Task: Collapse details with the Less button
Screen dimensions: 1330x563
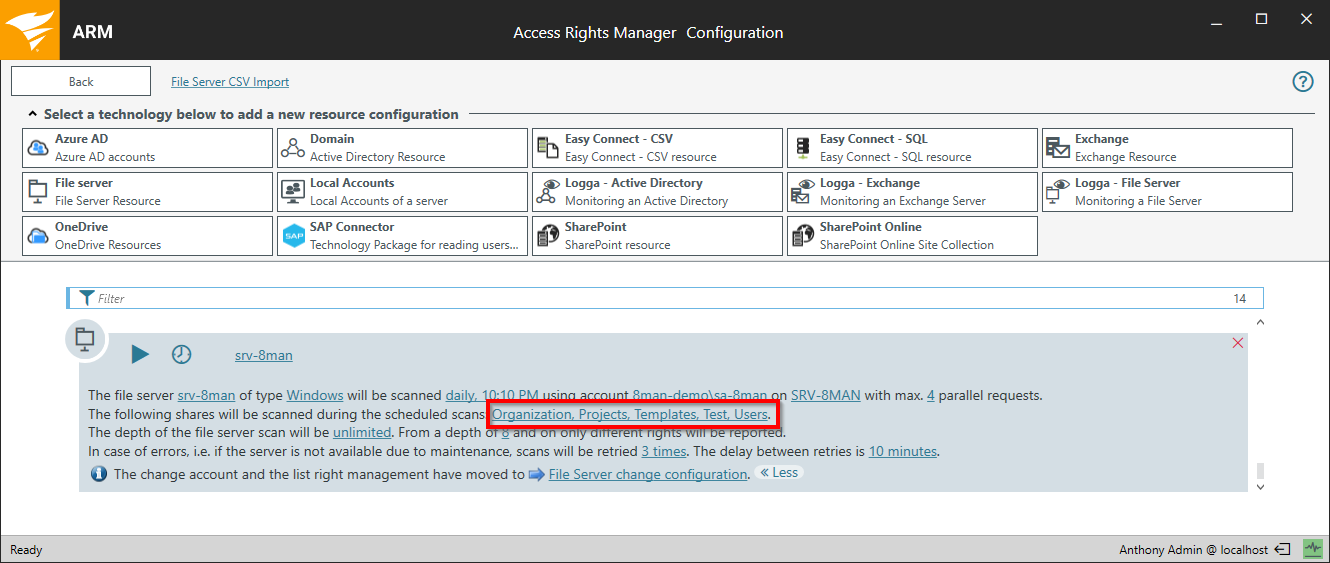Action: coord(779,473)
